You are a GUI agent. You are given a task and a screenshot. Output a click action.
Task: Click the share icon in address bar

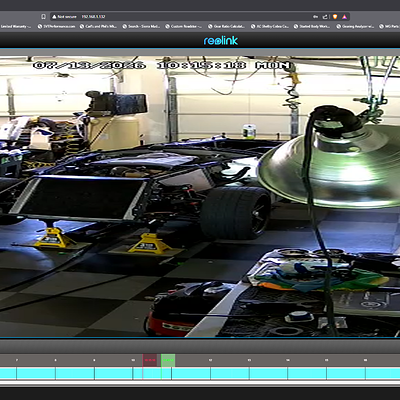click(325, 17)
